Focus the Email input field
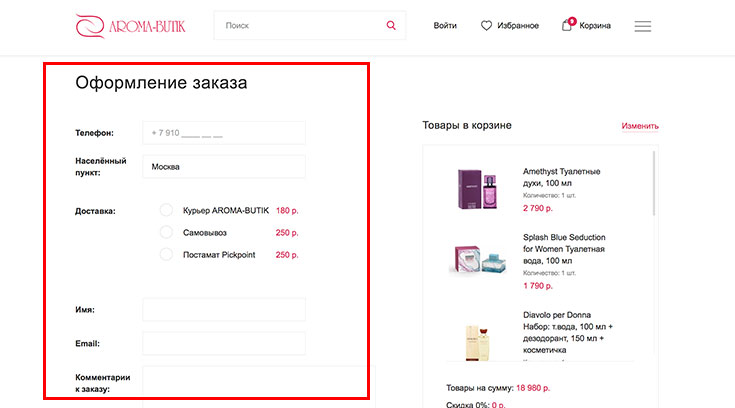735x408 pixels. 224,344
